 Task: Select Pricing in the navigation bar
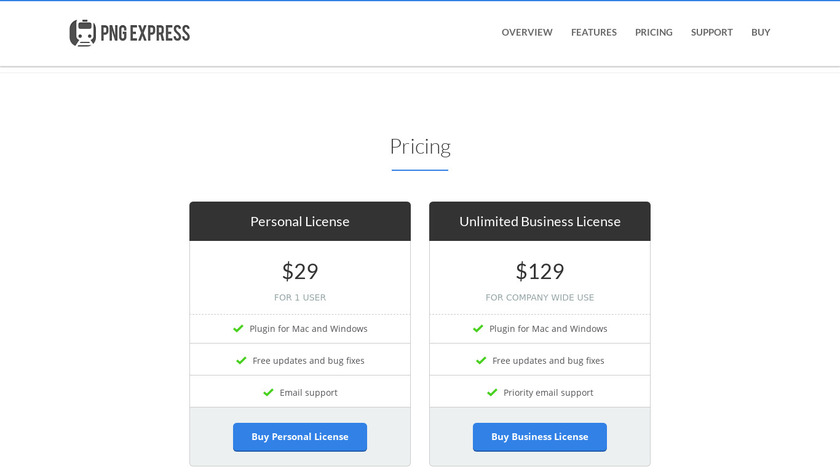(x=654, y=33)
